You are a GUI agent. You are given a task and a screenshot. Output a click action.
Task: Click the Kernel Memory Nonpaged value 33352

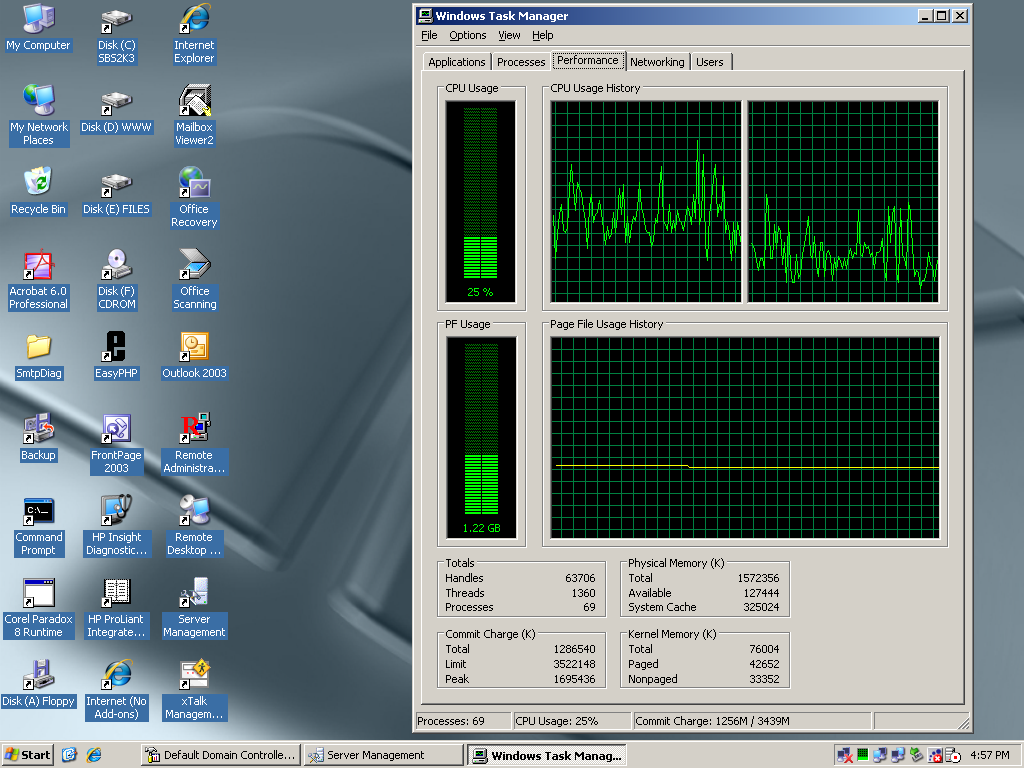(x=764, y=679)
